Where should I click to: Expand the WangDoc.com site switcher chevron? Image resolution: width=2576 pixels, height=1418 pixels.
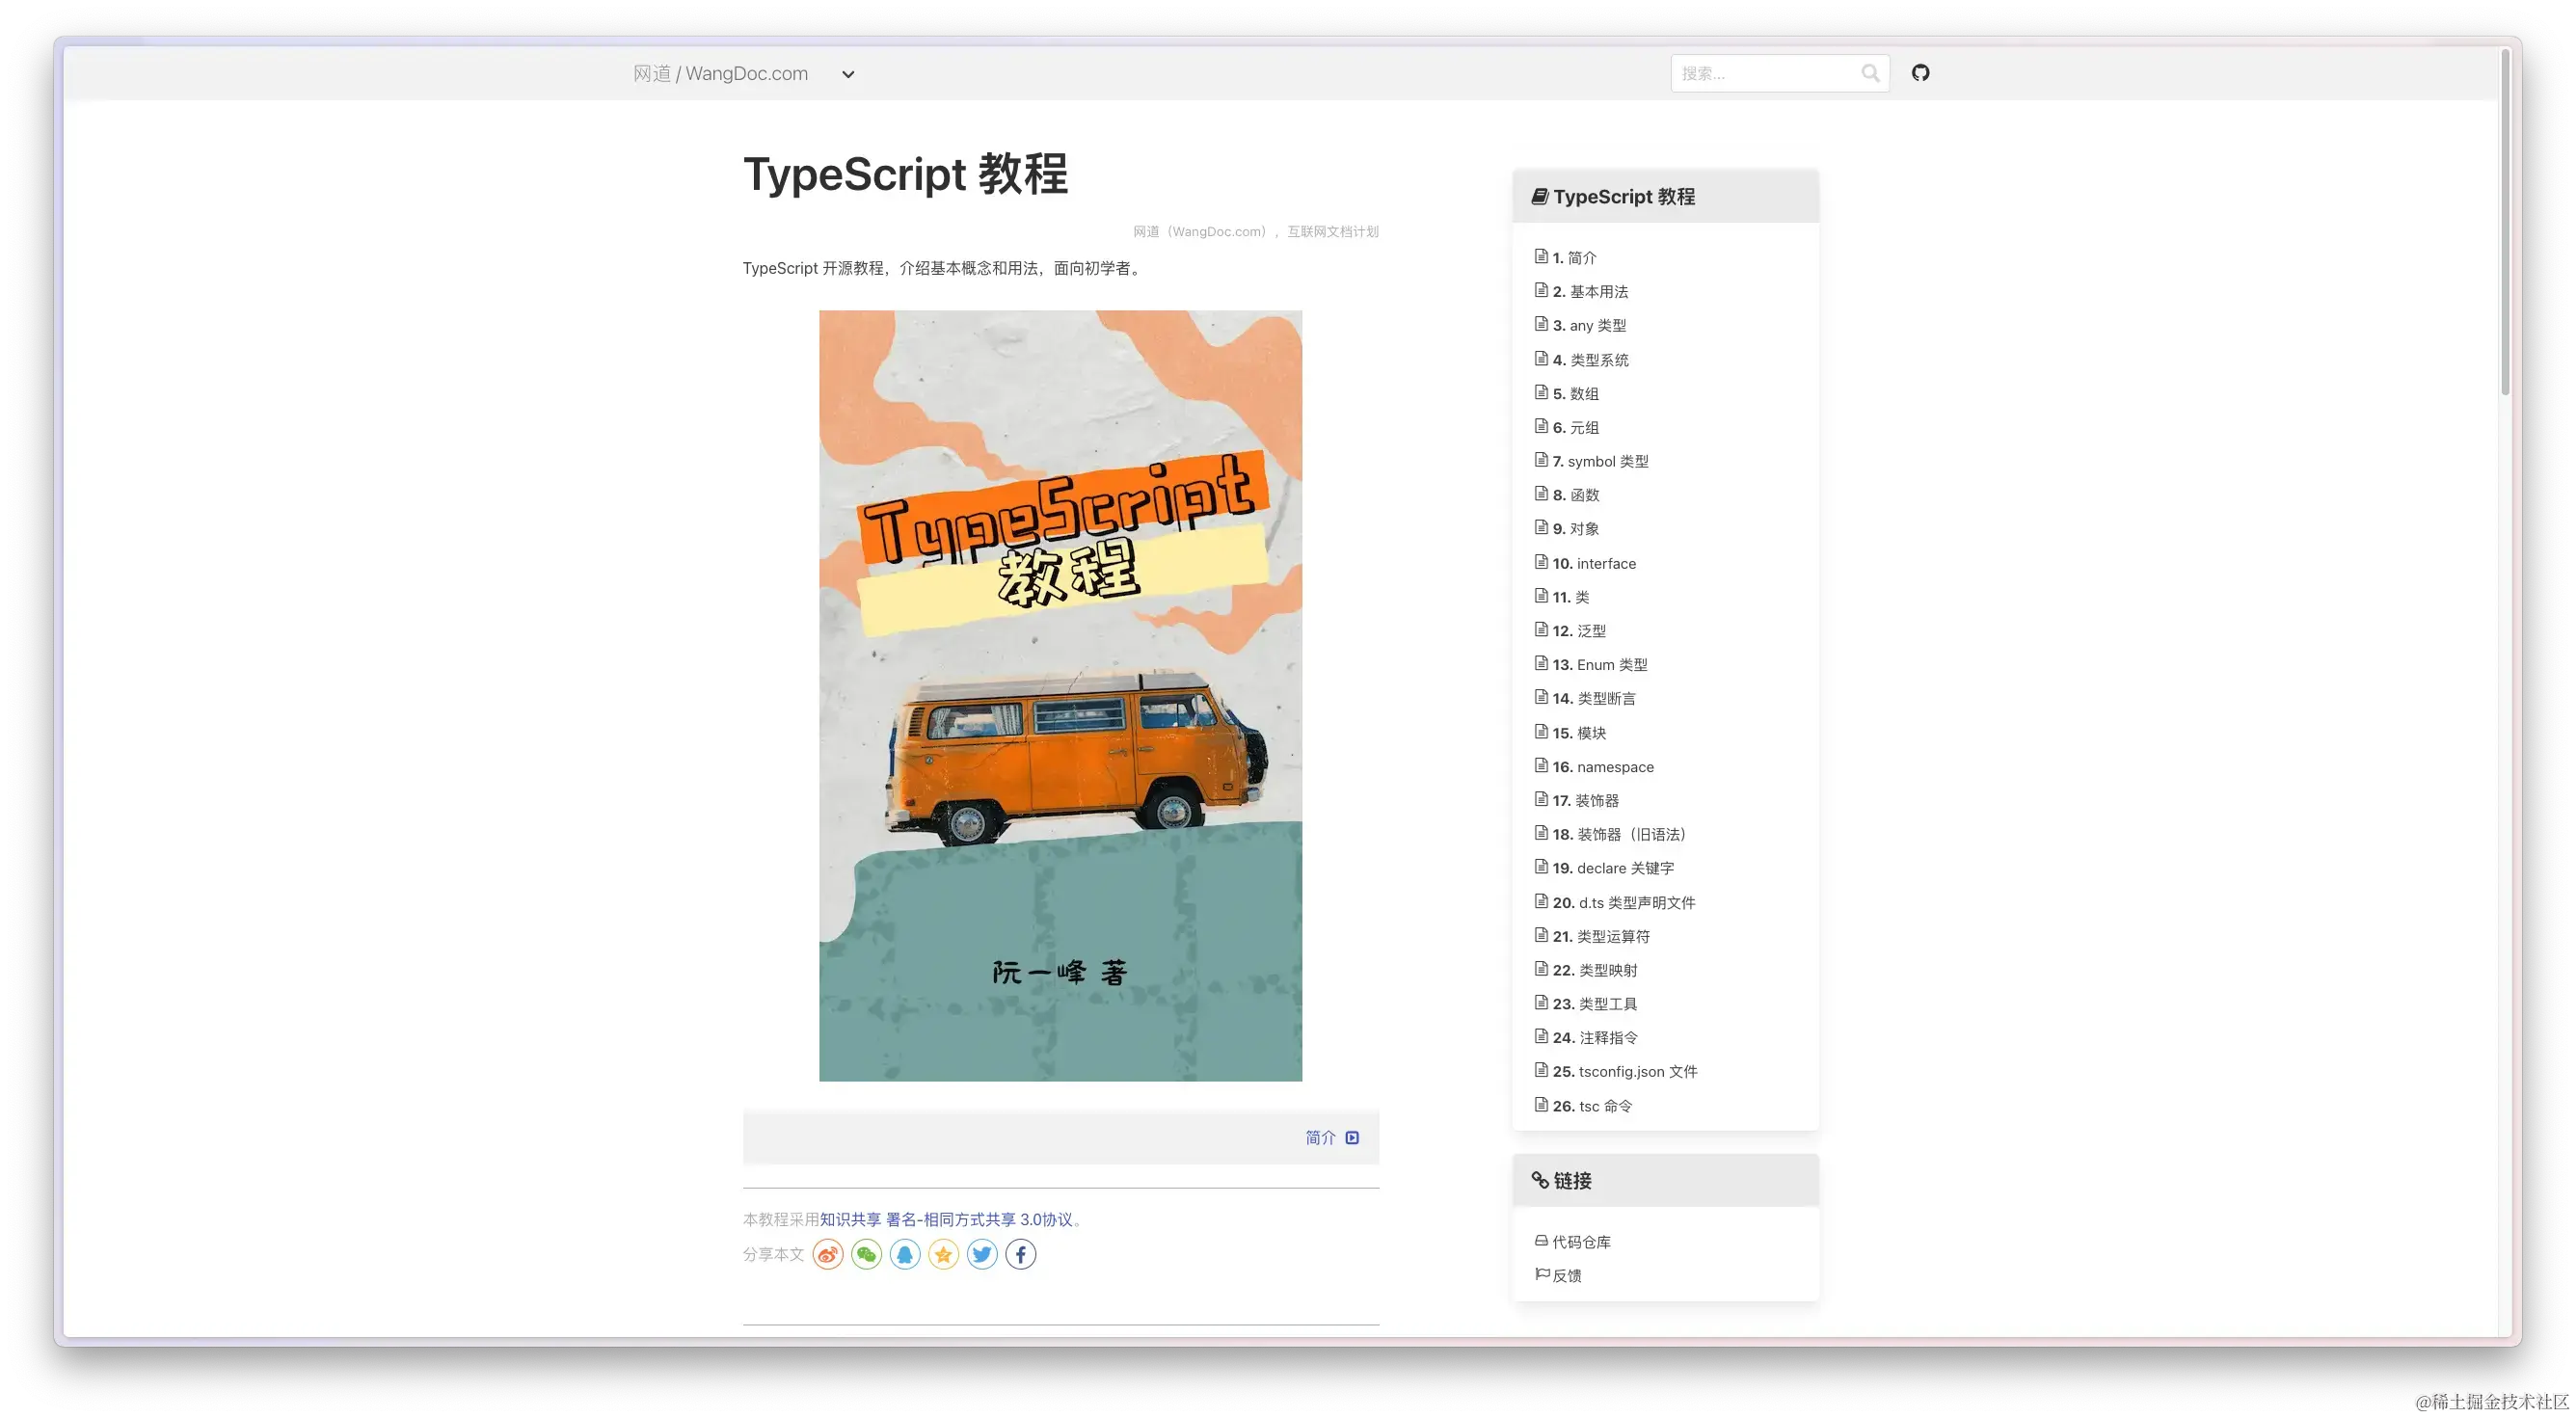(x=848, y=74)
